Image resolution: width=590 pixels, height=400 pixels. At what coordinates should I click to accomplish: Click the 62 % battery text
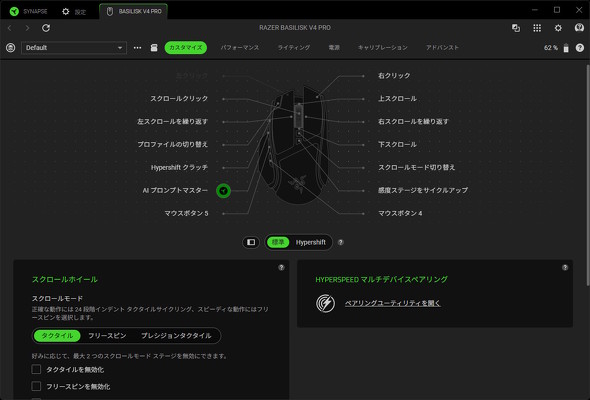click(x=551, y=48)
